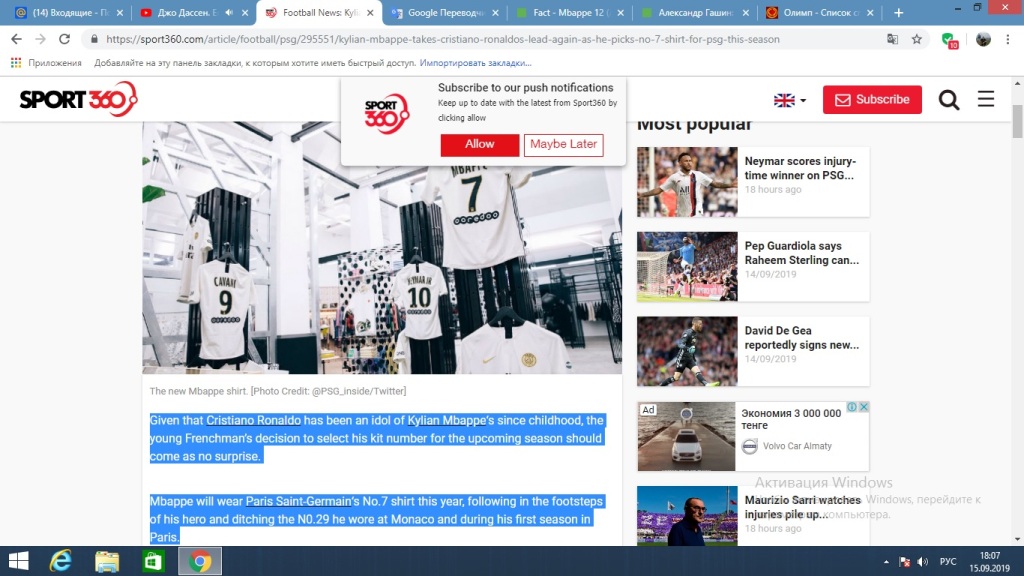
Task: Click the Neymar article thumbnail
Action: pyautogui.click(x=687, y=182)
